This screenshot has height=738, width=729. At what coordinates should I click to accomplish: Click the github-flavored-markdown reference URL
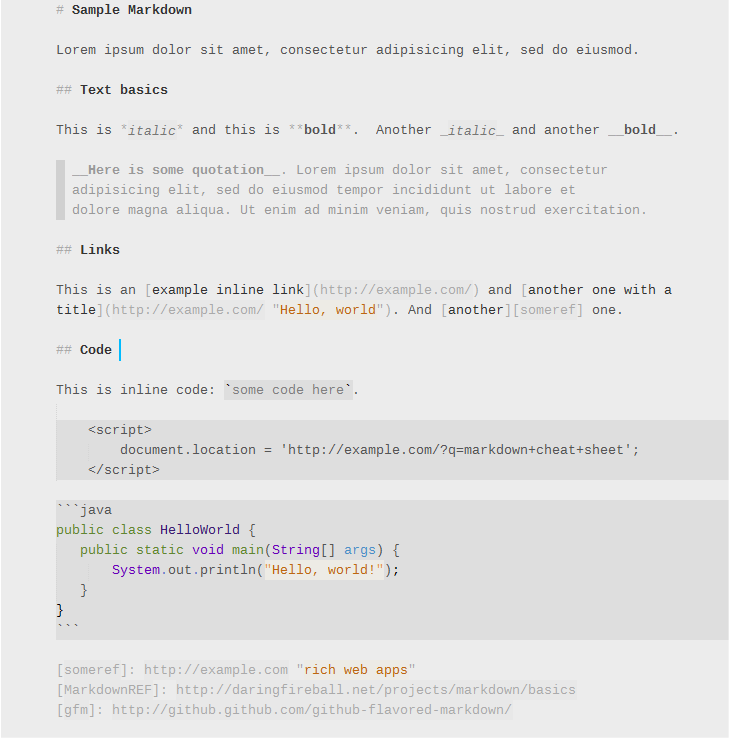[312, 710]
